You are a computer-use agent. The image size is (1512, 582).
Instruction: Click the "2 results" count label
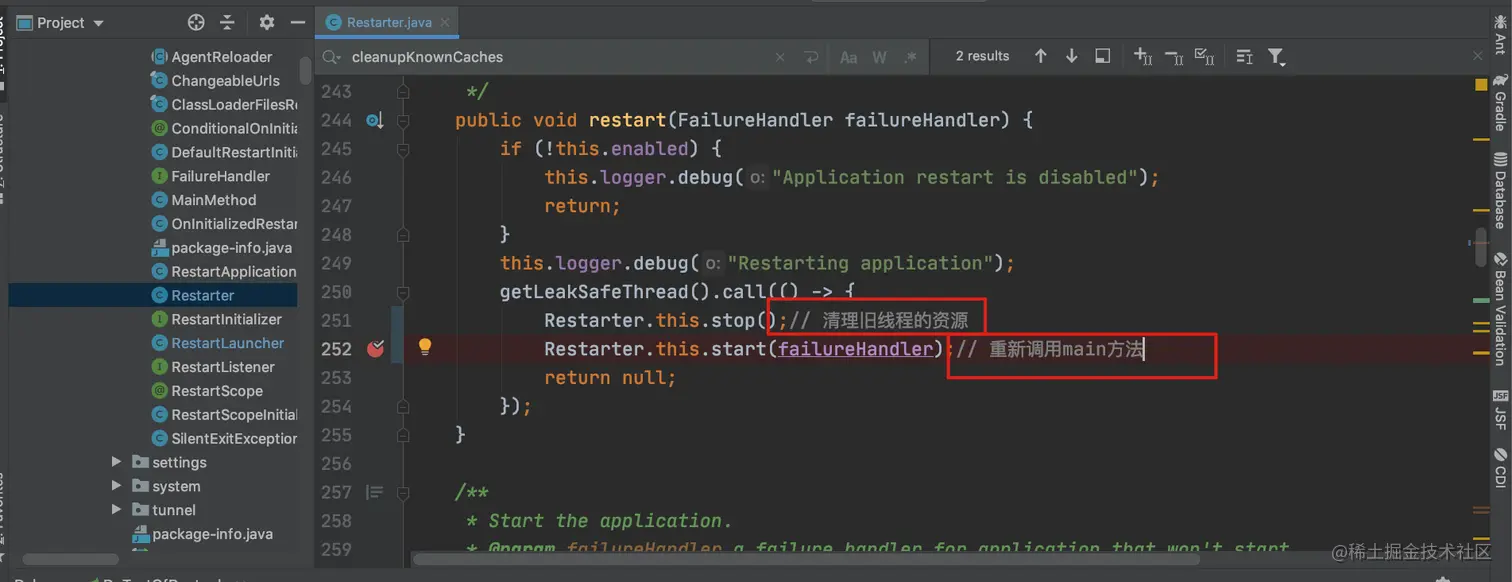[982, 56]
